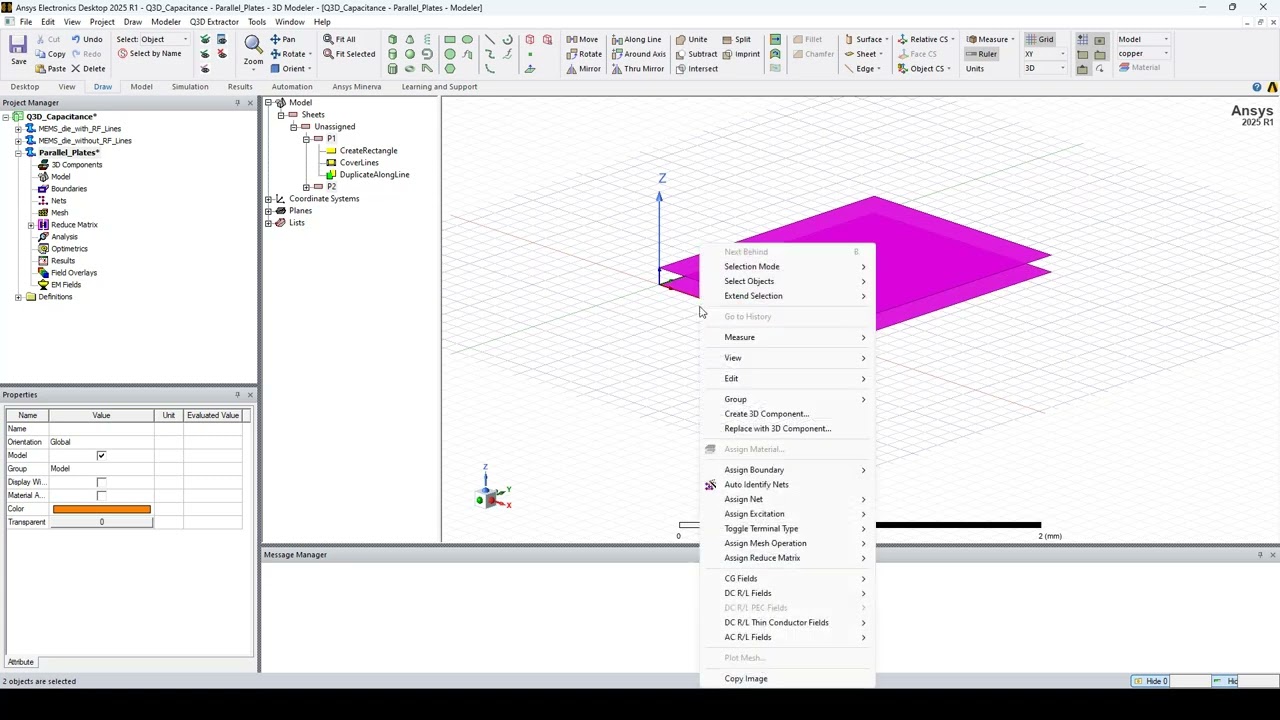1280x720 pixels.
Task: Select the Draw ellipse tool icon
Action: click(467, 39)
